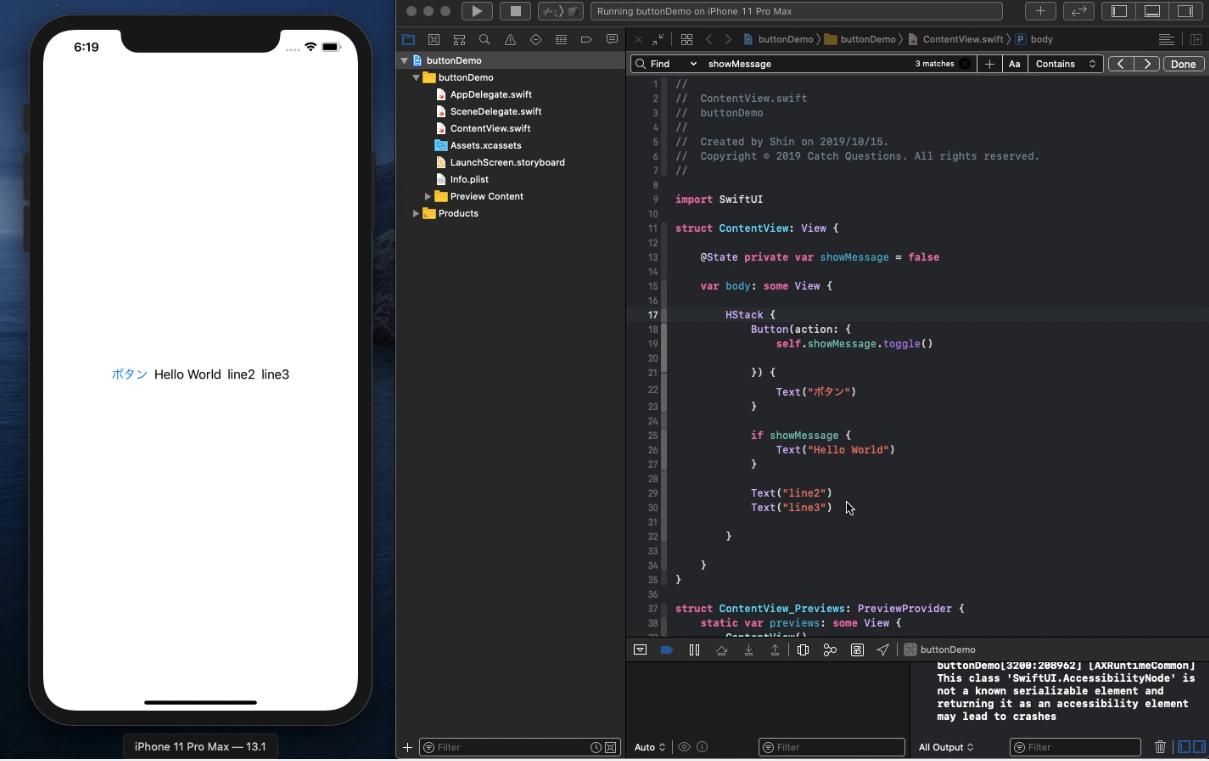Screen dimensions: 1209x761
Task: Go back in editor history
Action: (709, 40)
